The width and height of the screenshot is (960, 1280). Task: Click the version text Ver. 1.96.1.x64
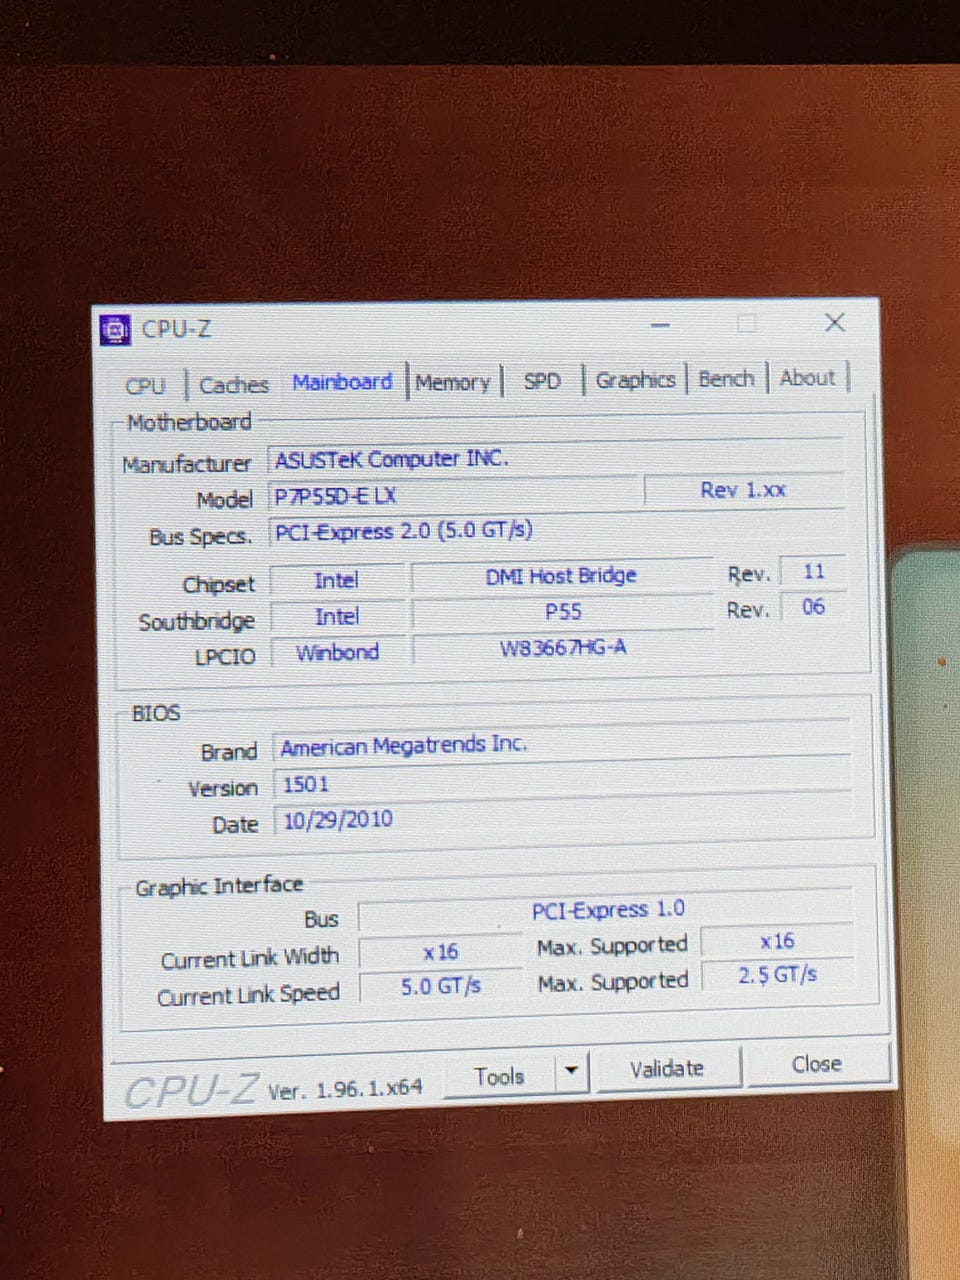(345, 1089)
